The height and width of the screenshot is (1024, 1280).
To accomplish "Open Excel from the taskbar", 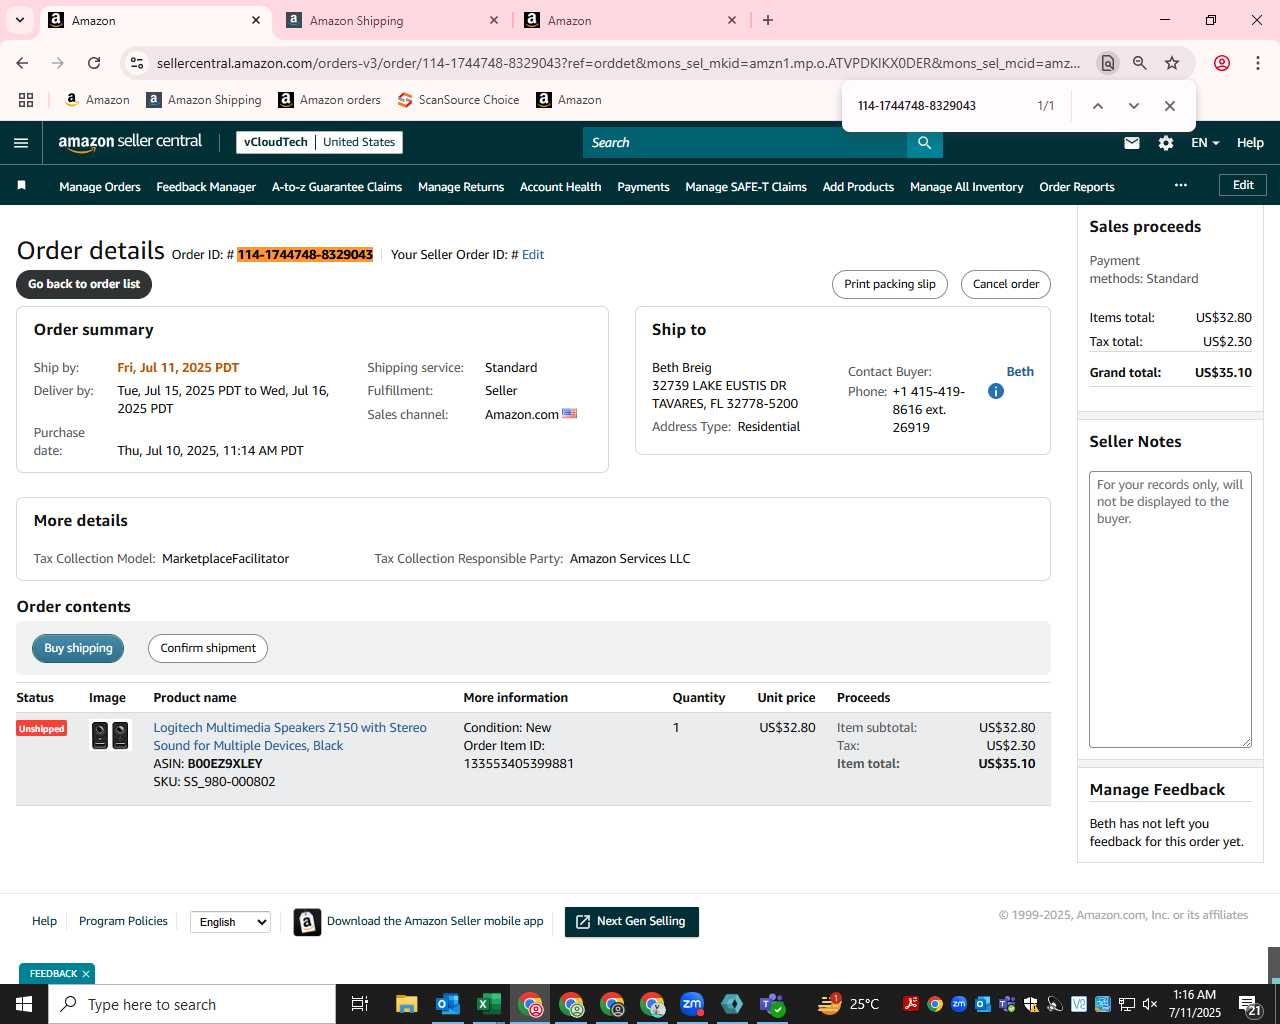I will tap(489, 1004).
